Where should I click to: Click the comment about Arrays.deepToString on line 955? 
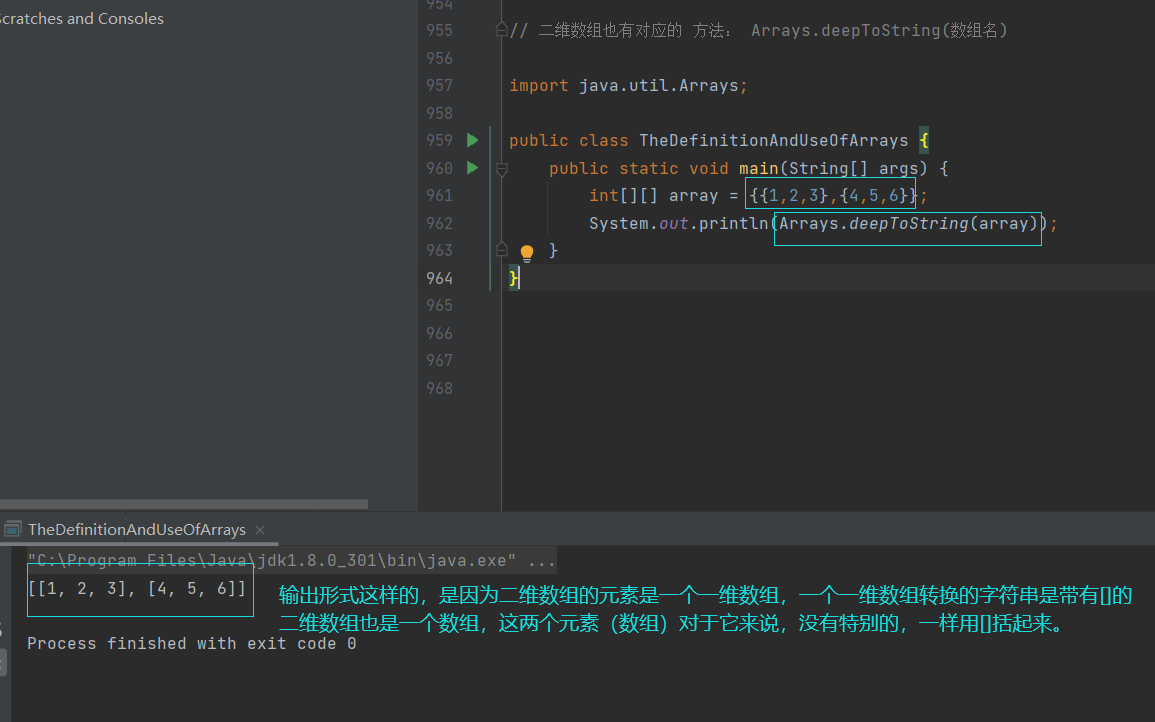[x=759, y=30]
